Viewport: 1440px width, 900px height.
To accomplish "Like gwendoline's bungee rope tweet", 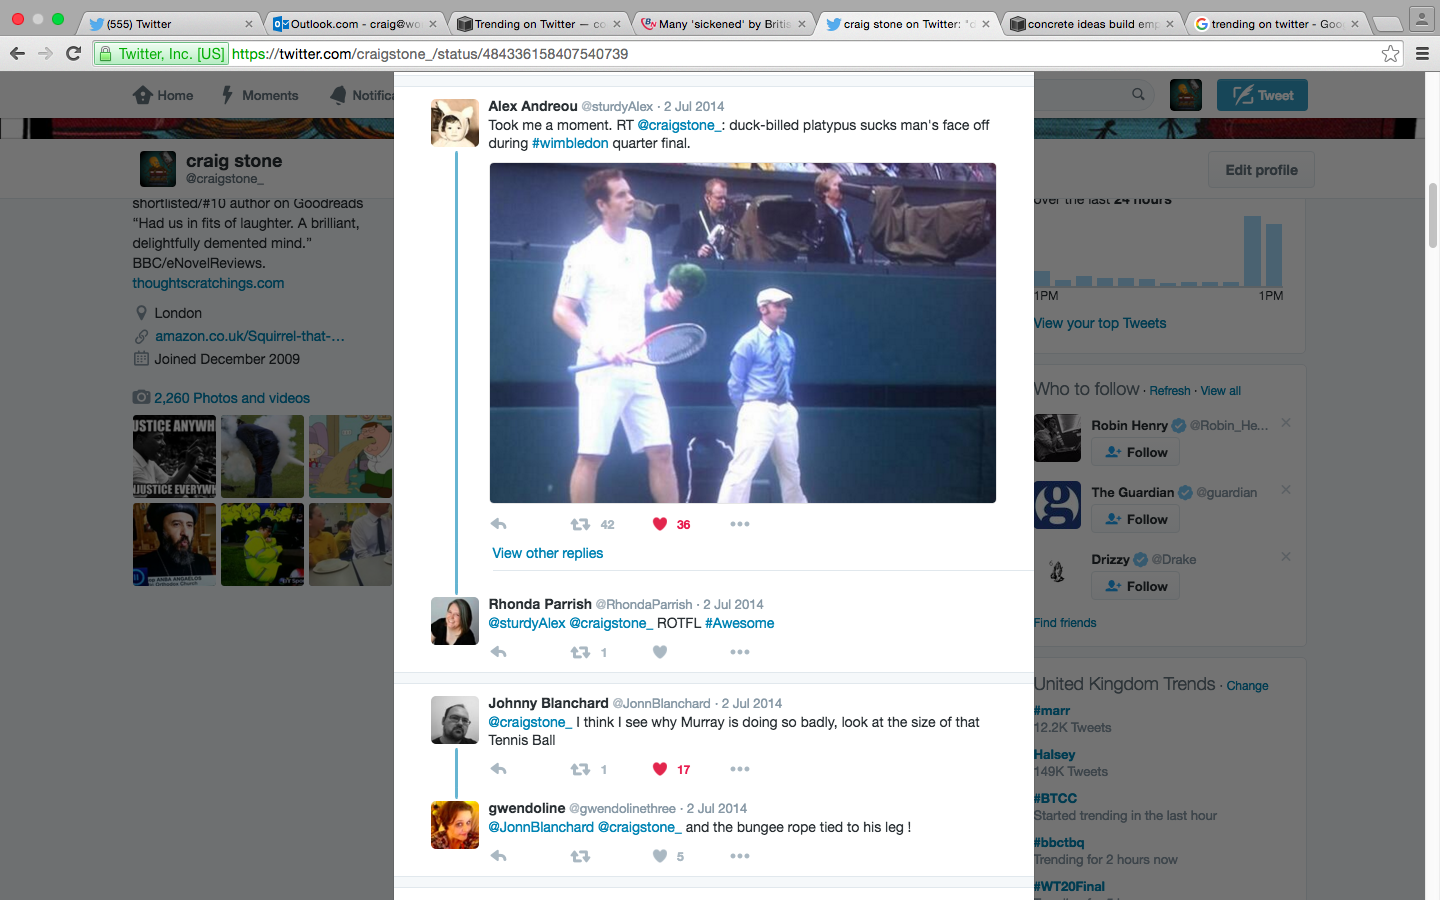I will pos(660,856).
